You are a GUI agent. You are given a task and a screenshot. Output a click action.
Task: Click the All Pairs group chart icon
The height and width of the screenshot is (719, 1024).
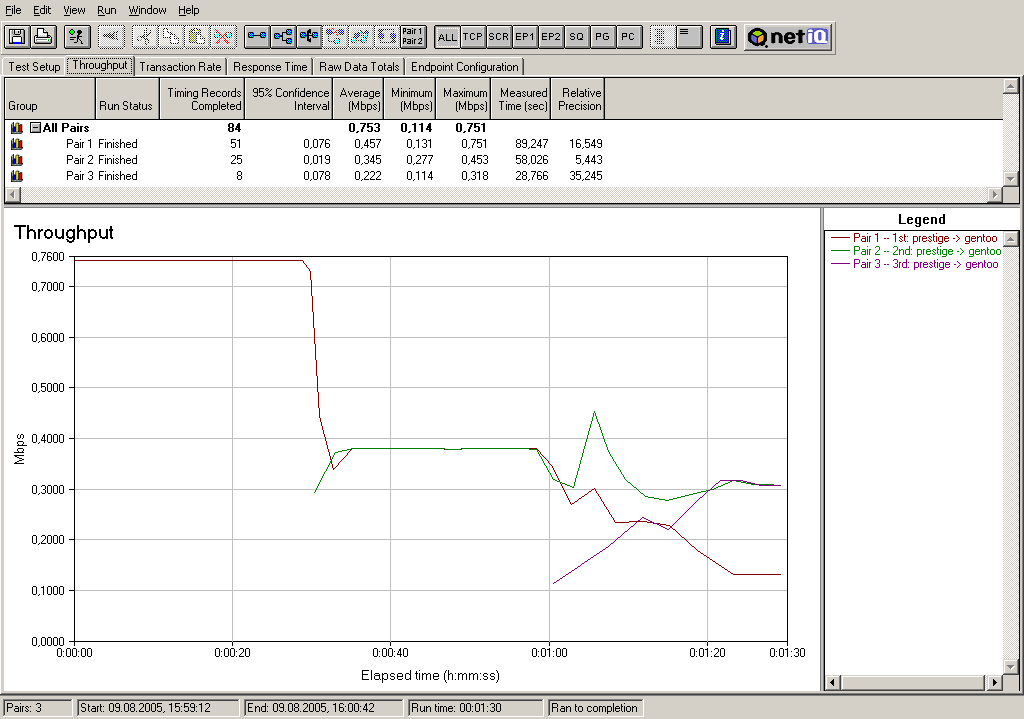click(x=17, y=128)
